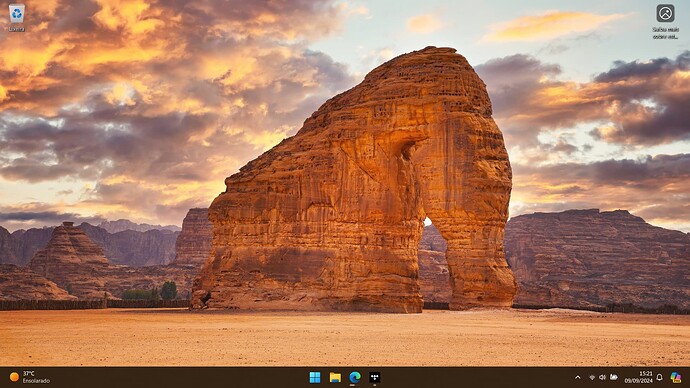Open notifications bell icon
This screenshot has height=388, width=690.
pos(660,377)
